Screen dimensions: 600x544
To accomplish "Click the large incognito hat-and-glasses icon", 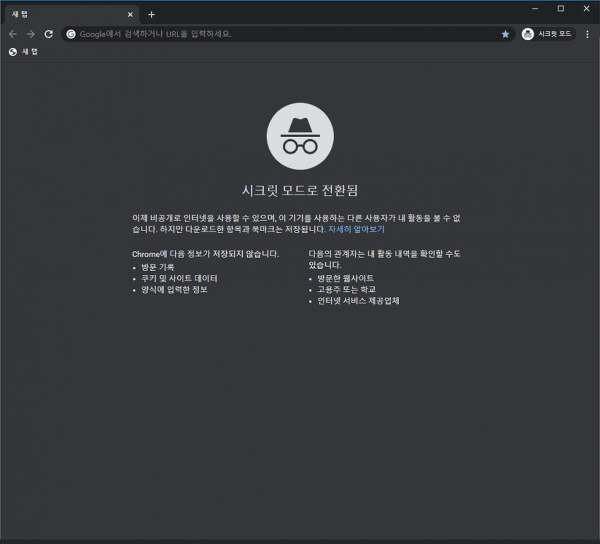I will (300, 136).
